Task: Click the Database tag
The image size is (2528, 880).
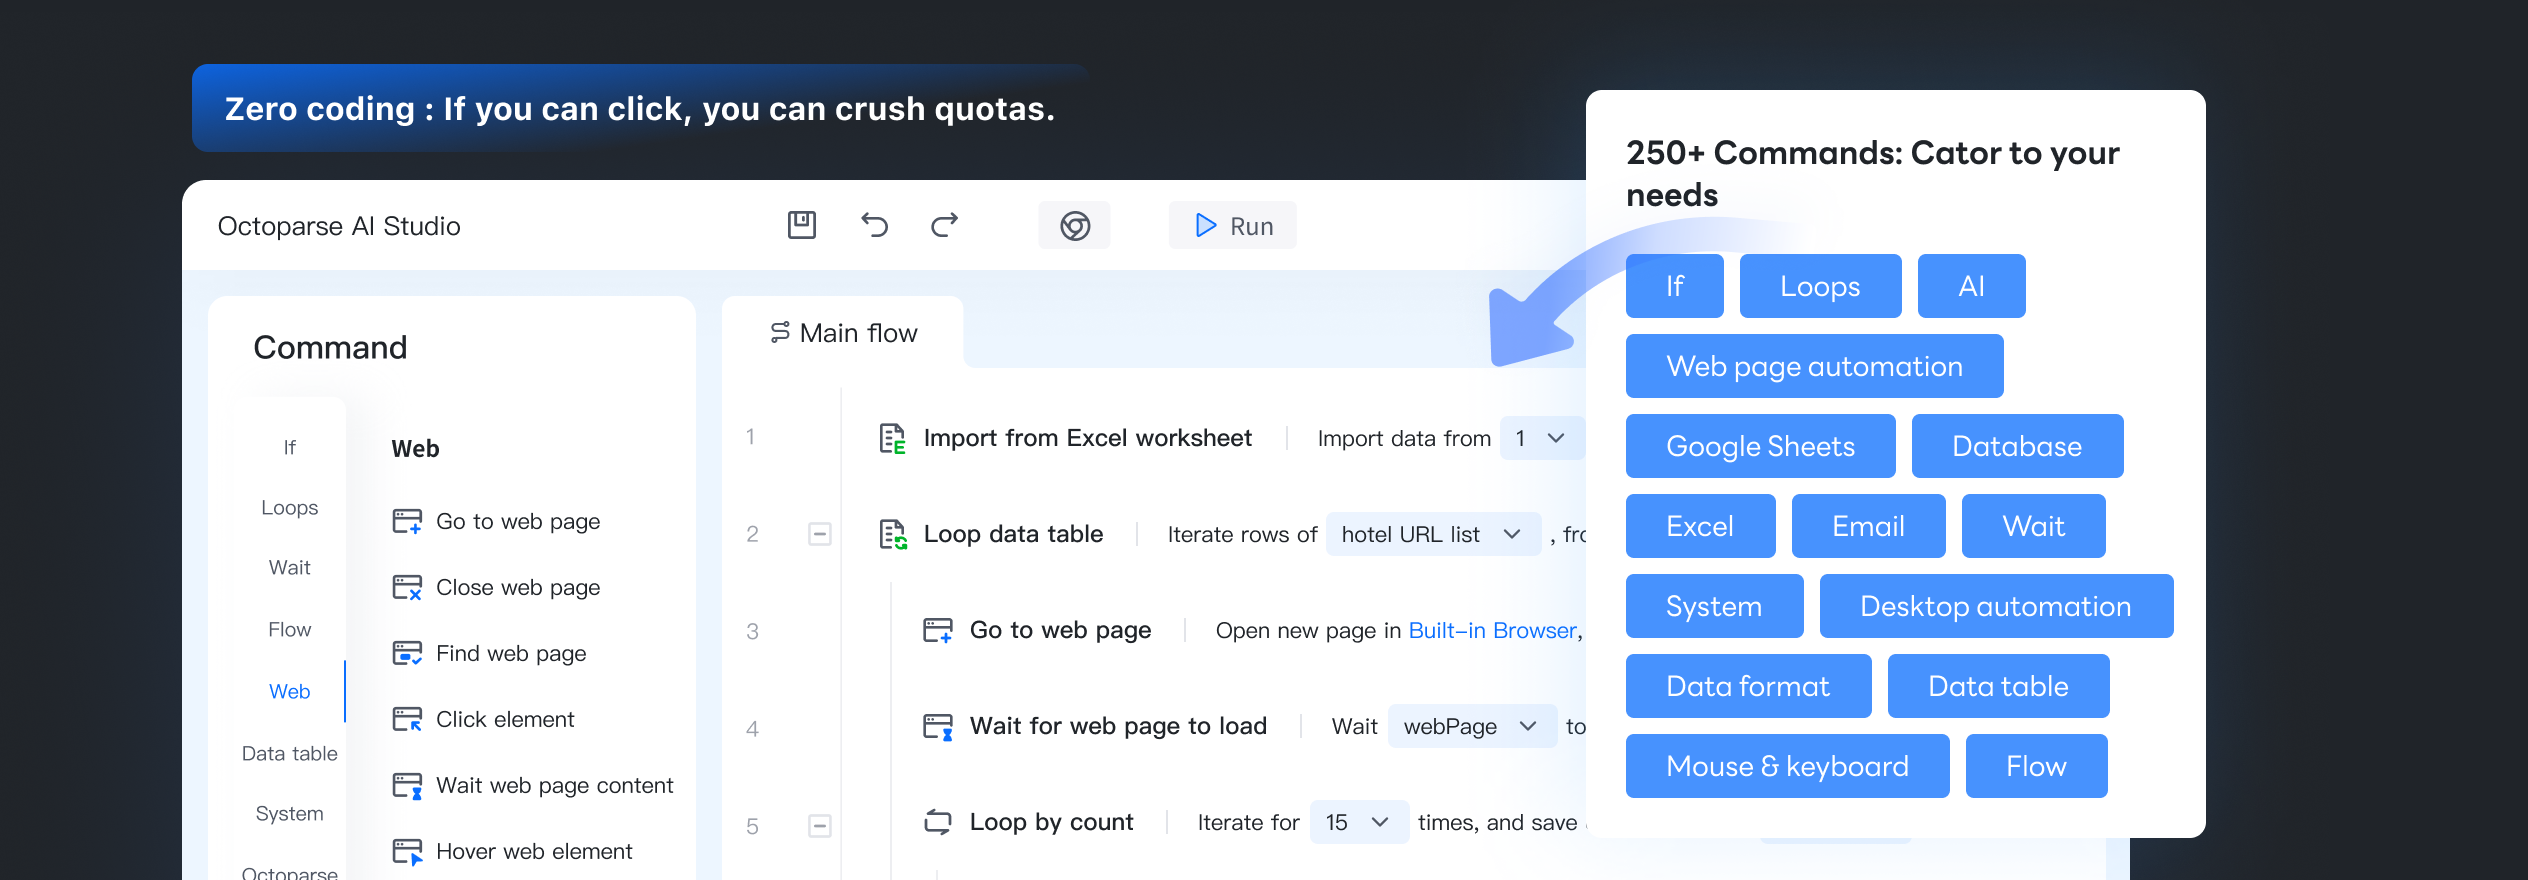Action: [x=2018, y=446]
